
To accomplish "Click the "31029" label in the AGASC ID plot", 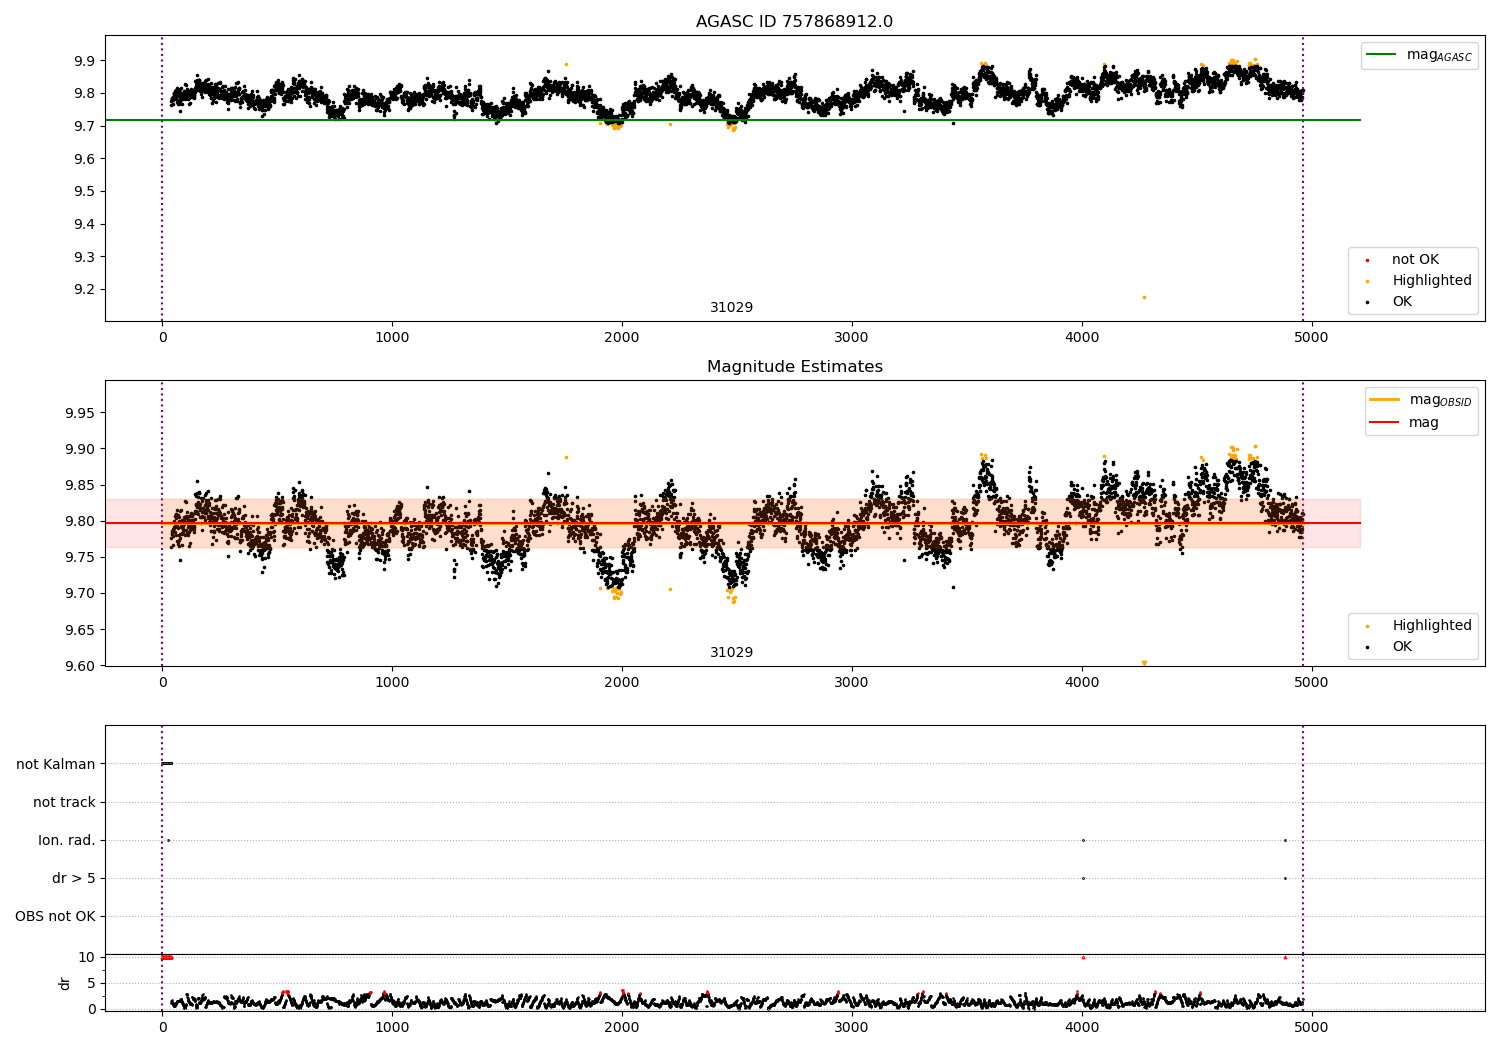I will [731, 308].
